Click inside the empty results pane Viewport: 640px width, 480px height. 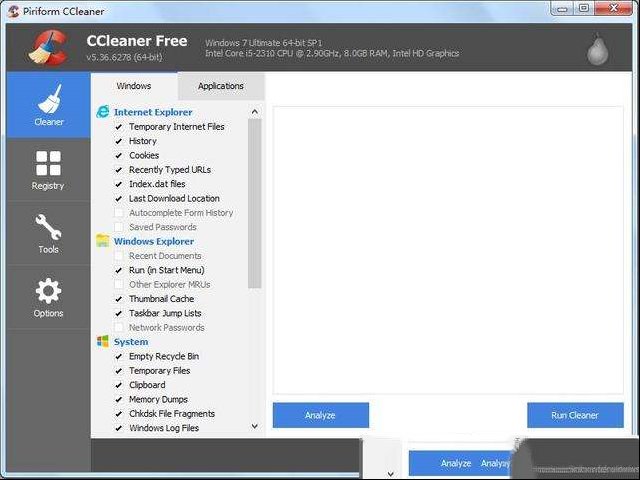pos(448,250)
